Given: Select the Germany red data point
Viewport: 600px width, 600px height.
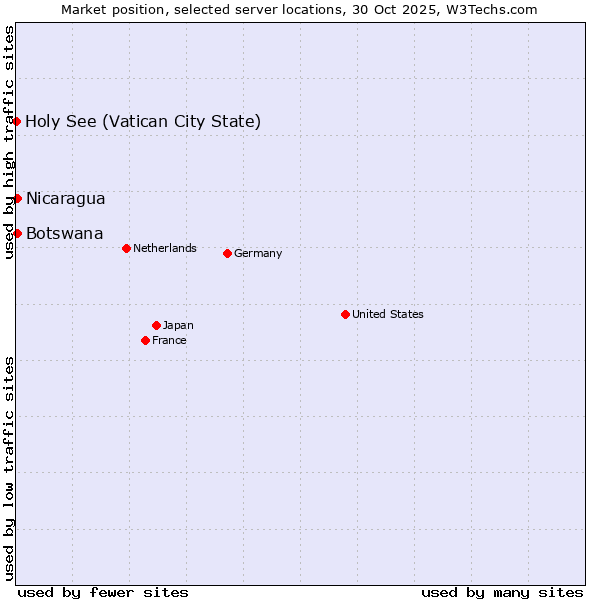Looking at the screenshot, I should [x=227, y=253].
